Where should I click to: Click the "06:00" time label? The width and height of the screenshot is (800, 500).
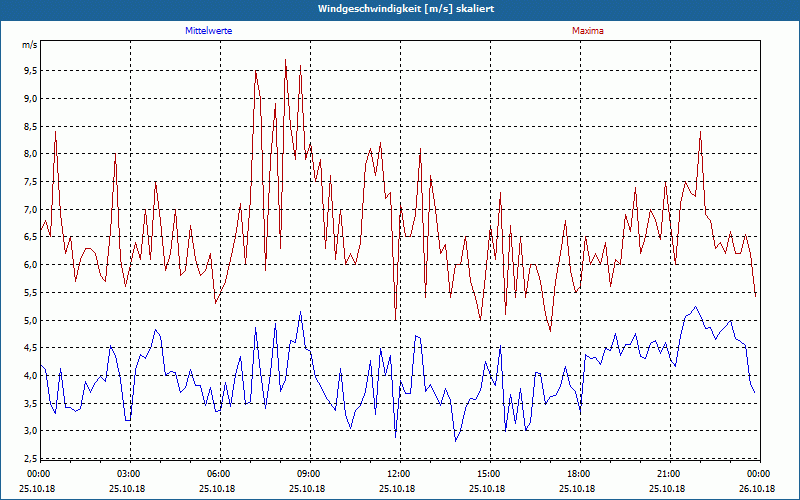click(218, 474)
